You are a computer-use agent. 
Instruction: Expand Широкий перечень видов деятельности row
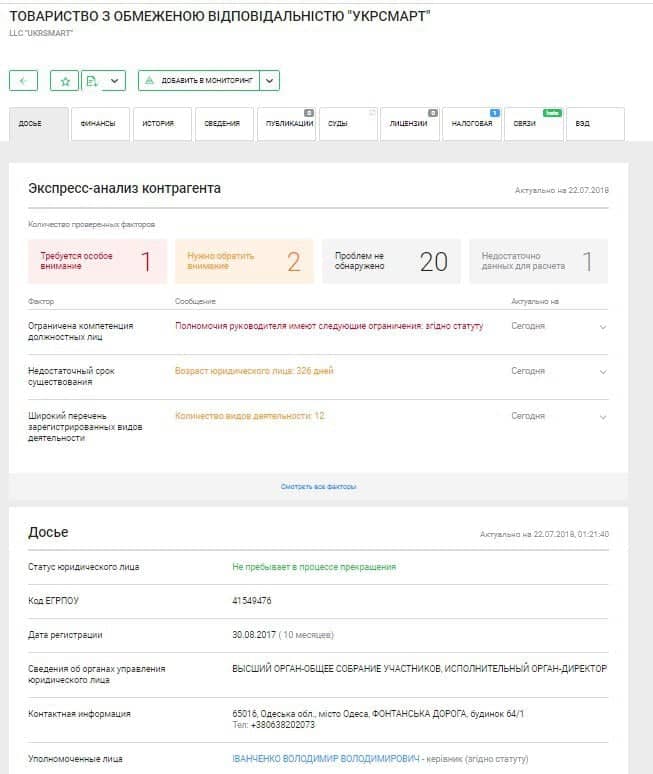click(x=603, y=417)
